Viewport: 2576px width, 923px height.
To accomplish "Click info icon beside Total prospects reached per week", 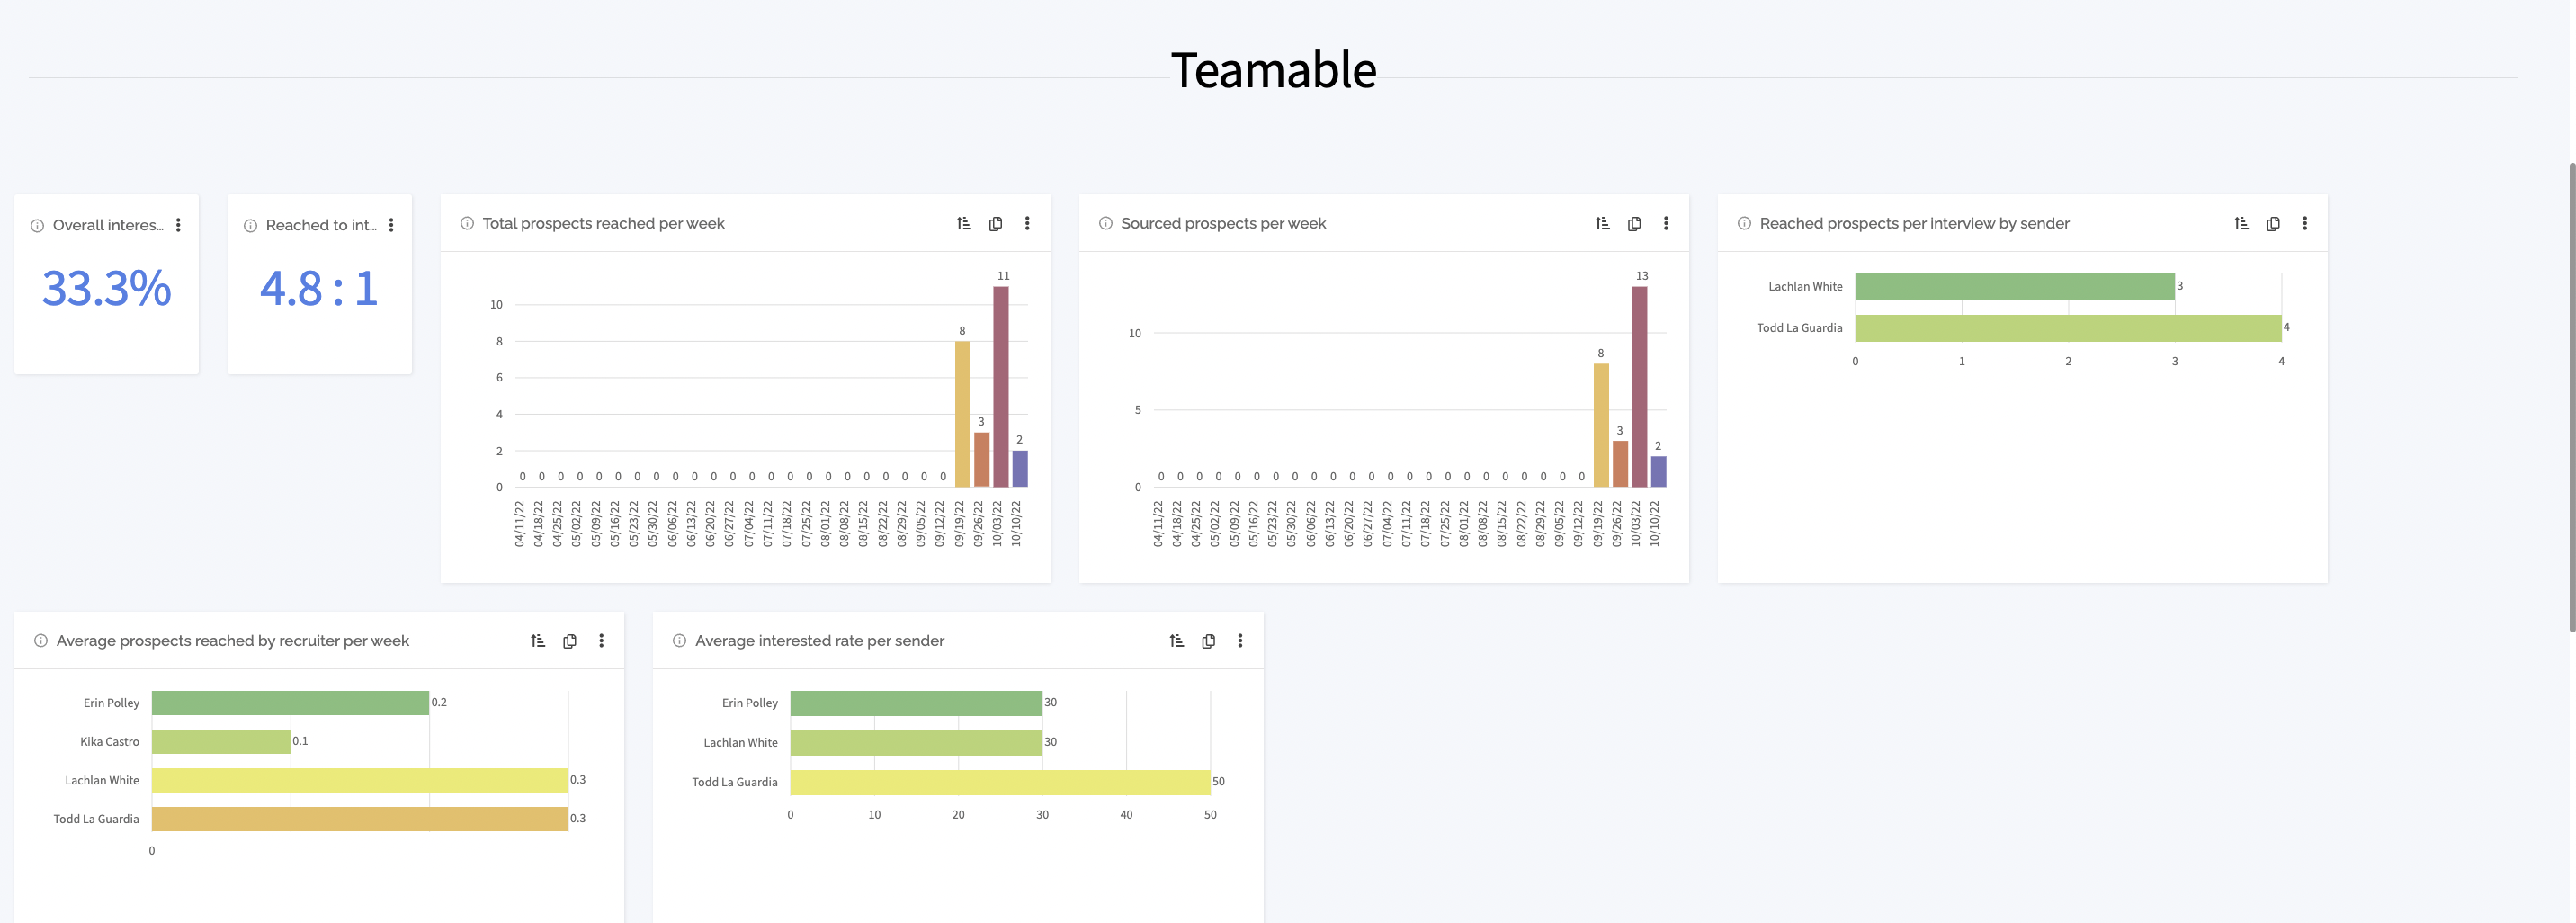I will [467, 223].
